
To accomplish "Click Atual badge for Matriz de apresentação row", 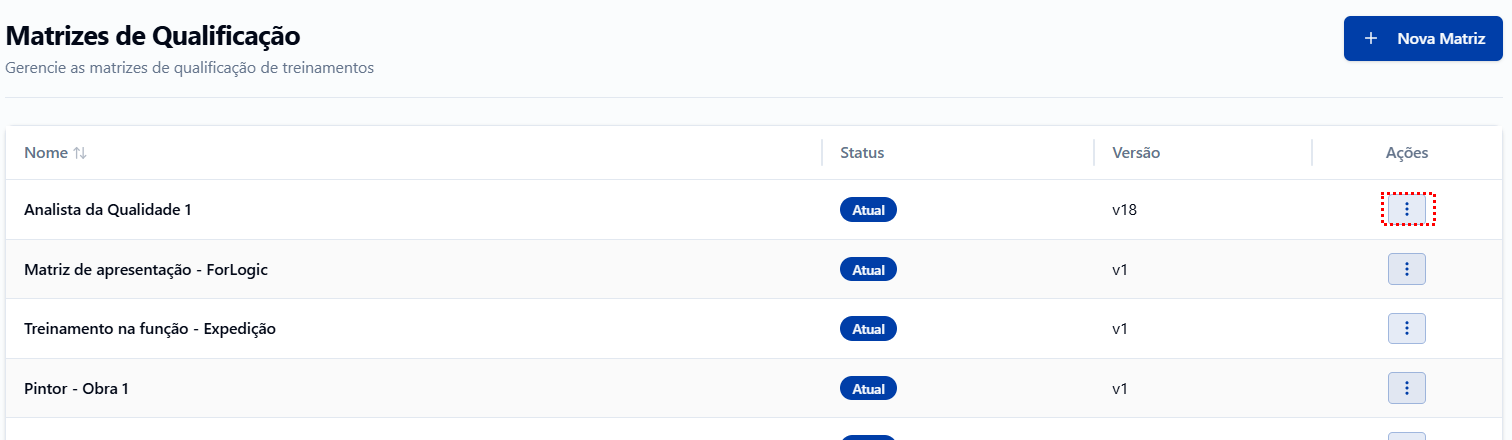I will point(868,269).
